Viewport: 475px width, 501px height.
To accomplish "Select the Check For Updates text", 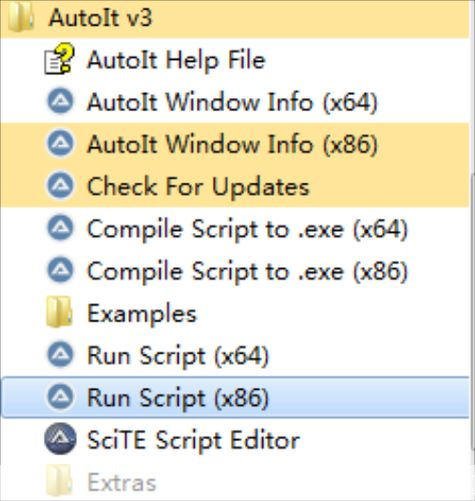I will pyautogui.click(x=198, y=186).
